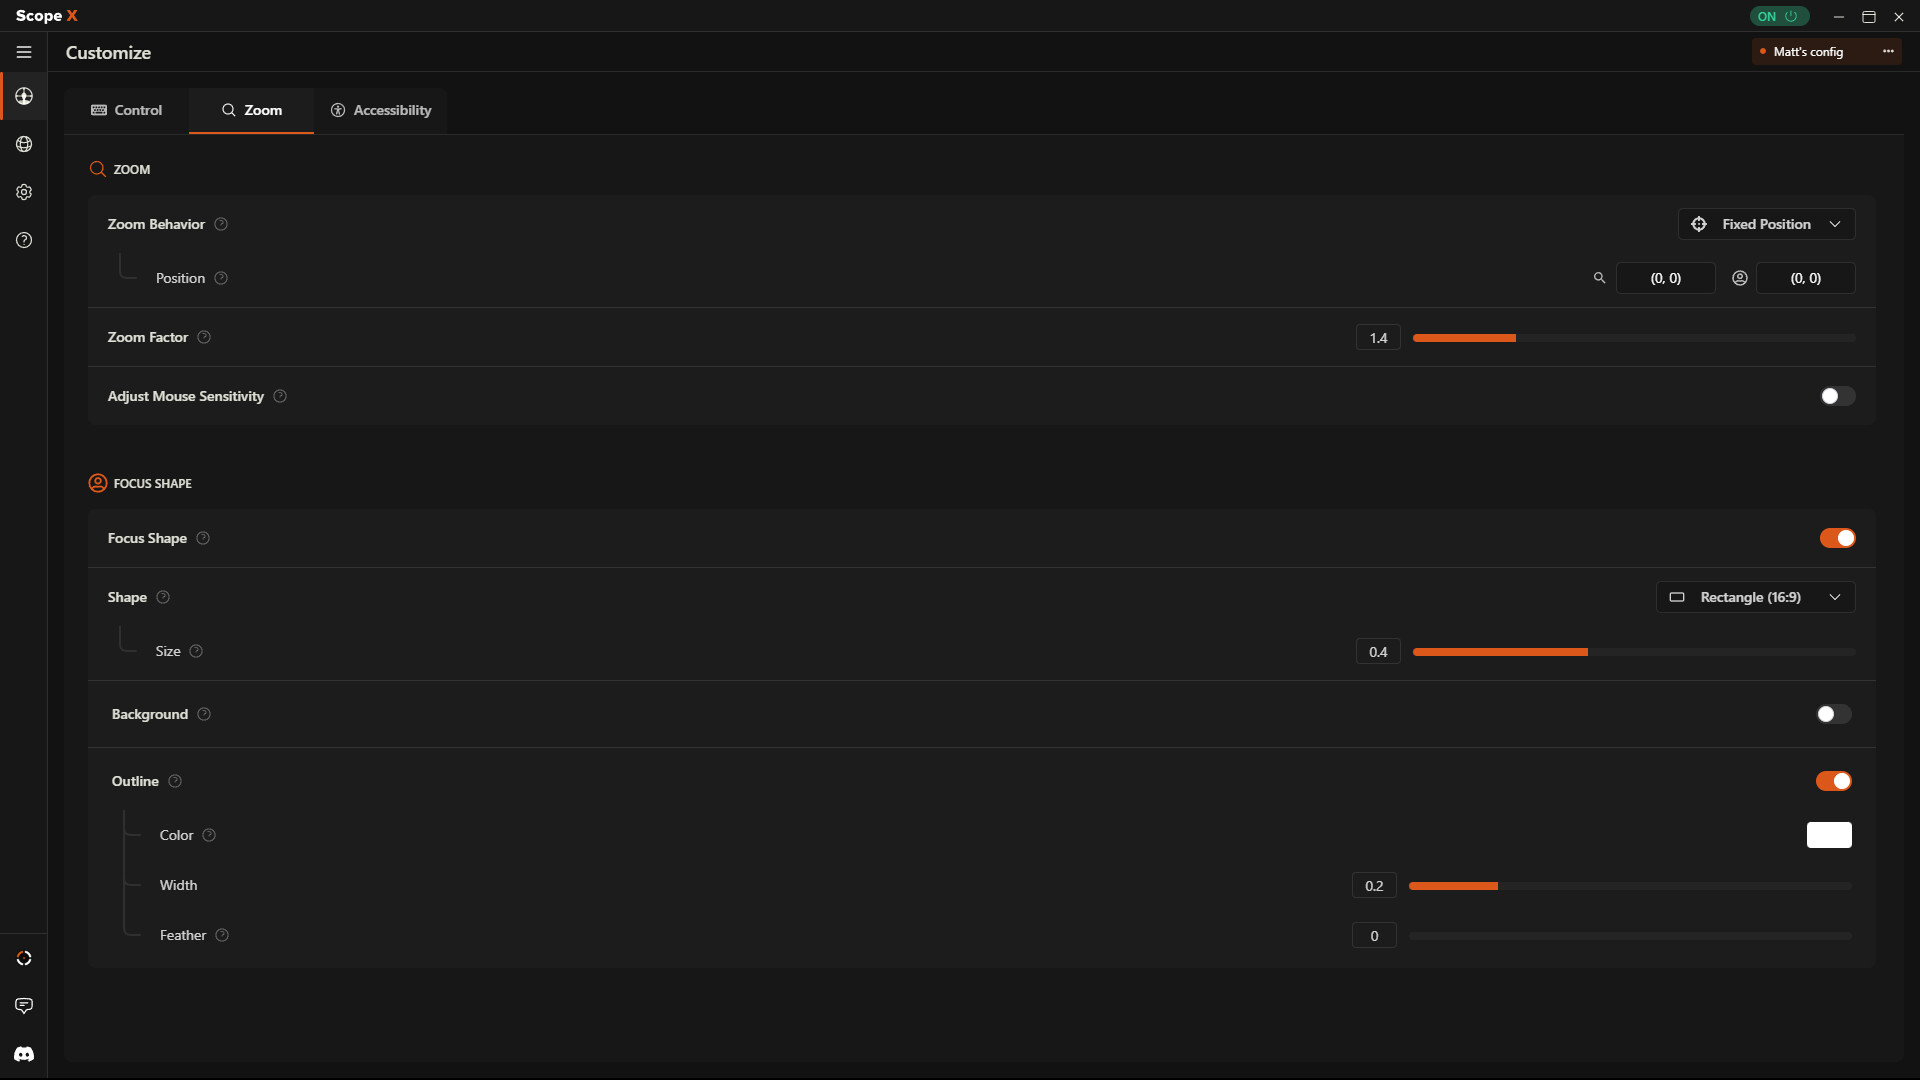Click the ON power button
The width and height of the screenshot is (1920, 1080).
coord(1779,16)
